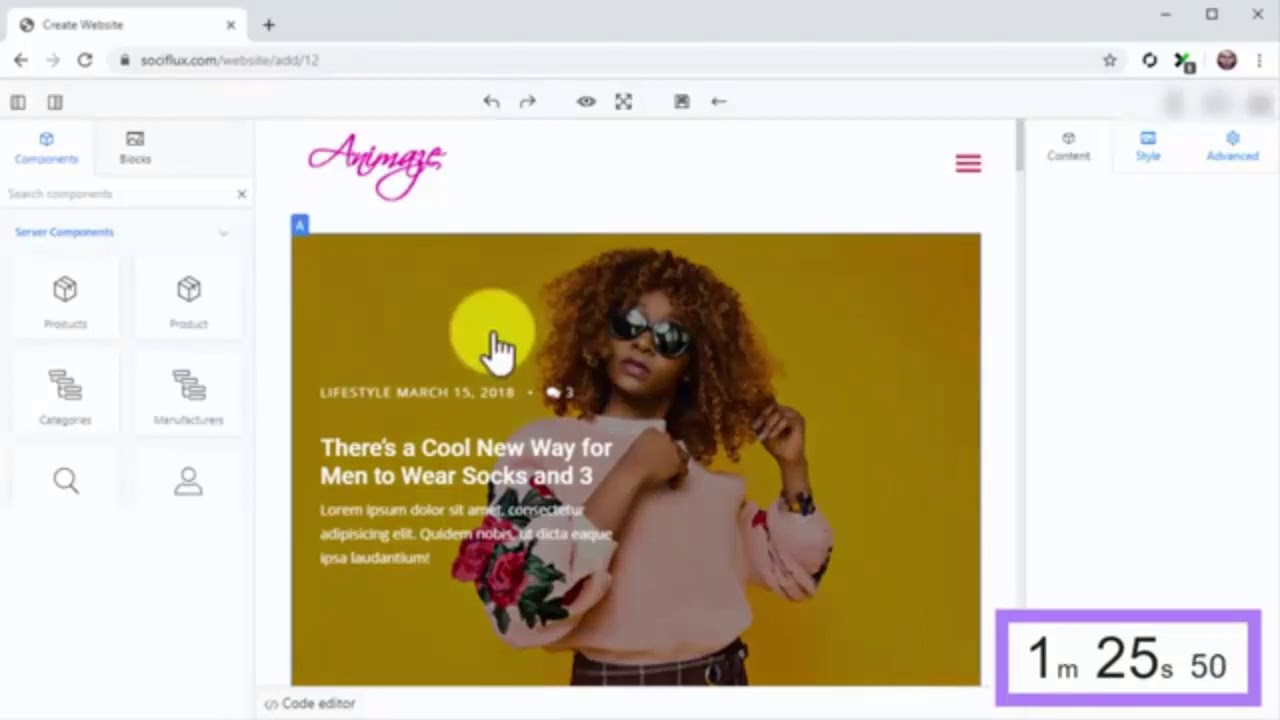
Task: Click the blue A badge above the hero
Action: [299, 224]
